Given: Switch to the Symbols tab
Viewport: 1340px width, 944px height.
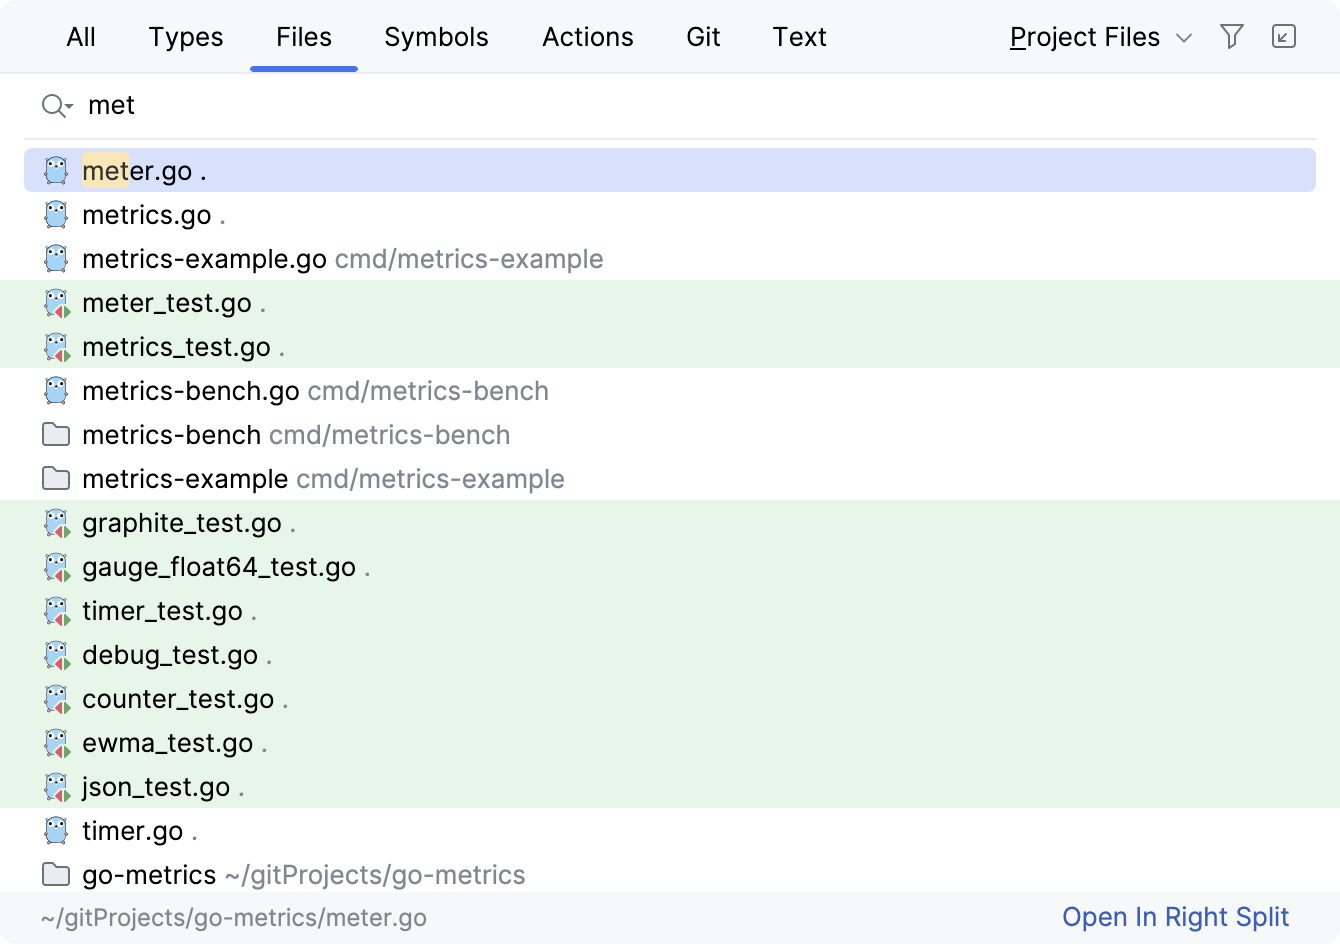Looking at the screenshot, I should point(436,36).
